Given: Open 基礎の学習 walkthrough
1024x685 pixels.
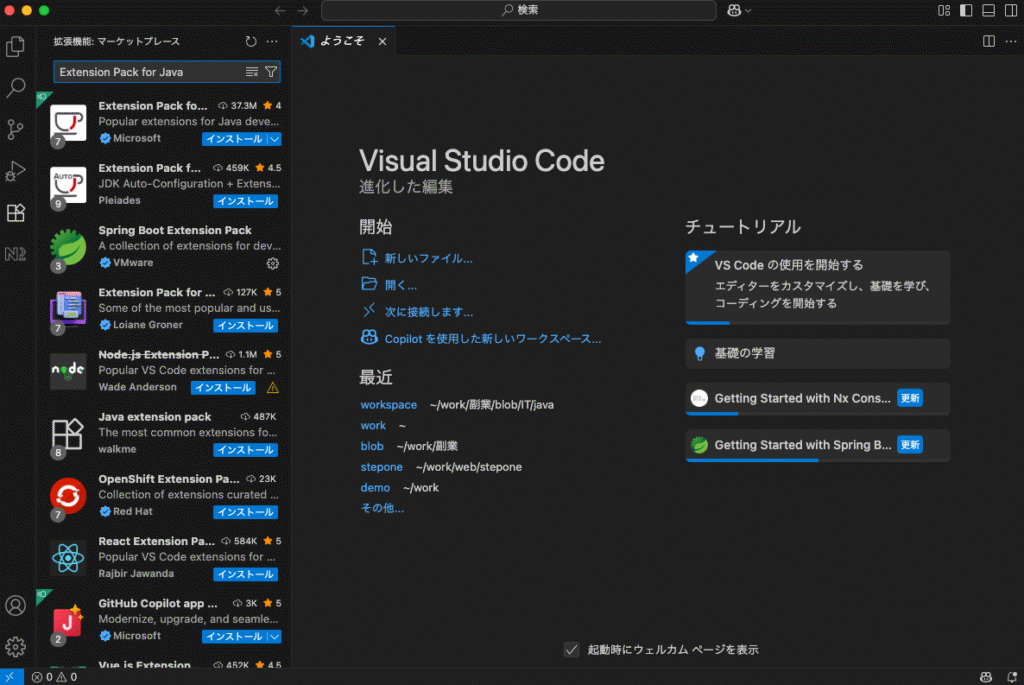Looking at the screenshot, I should pos(818,353).
